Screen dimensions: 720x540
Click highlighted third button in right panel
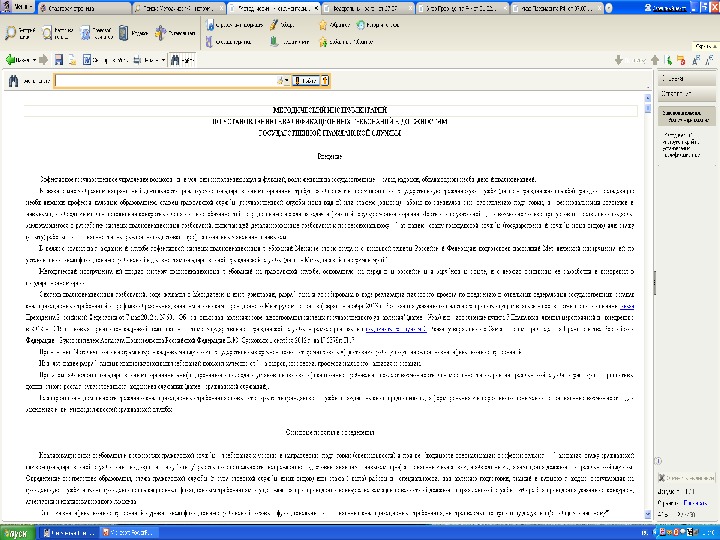pos(686,116)
